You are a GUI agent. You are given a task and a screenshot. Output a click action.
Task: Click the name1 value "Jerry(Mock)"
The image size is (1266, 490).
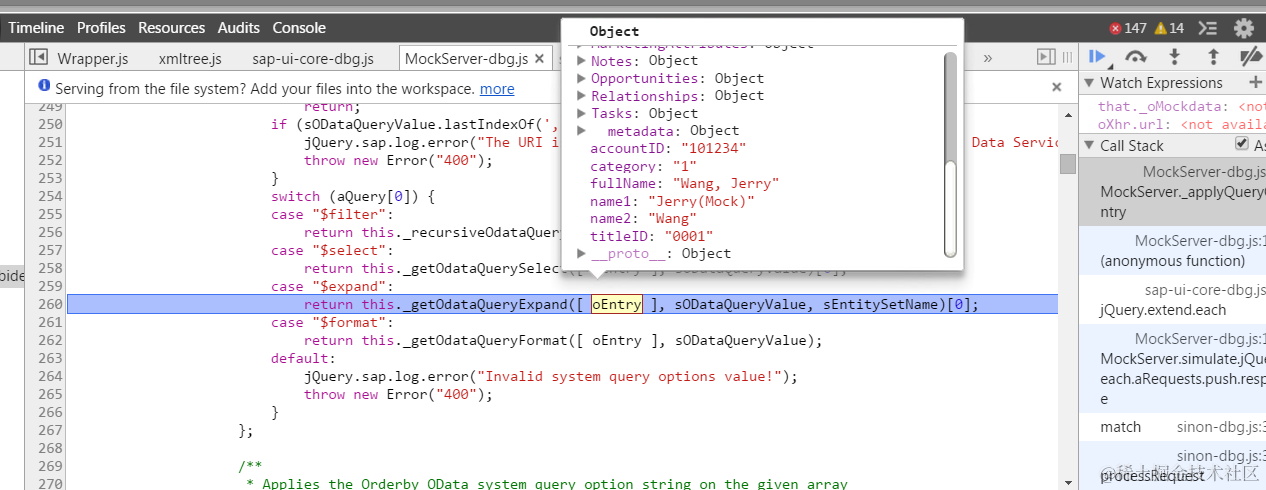click(701, 201)
